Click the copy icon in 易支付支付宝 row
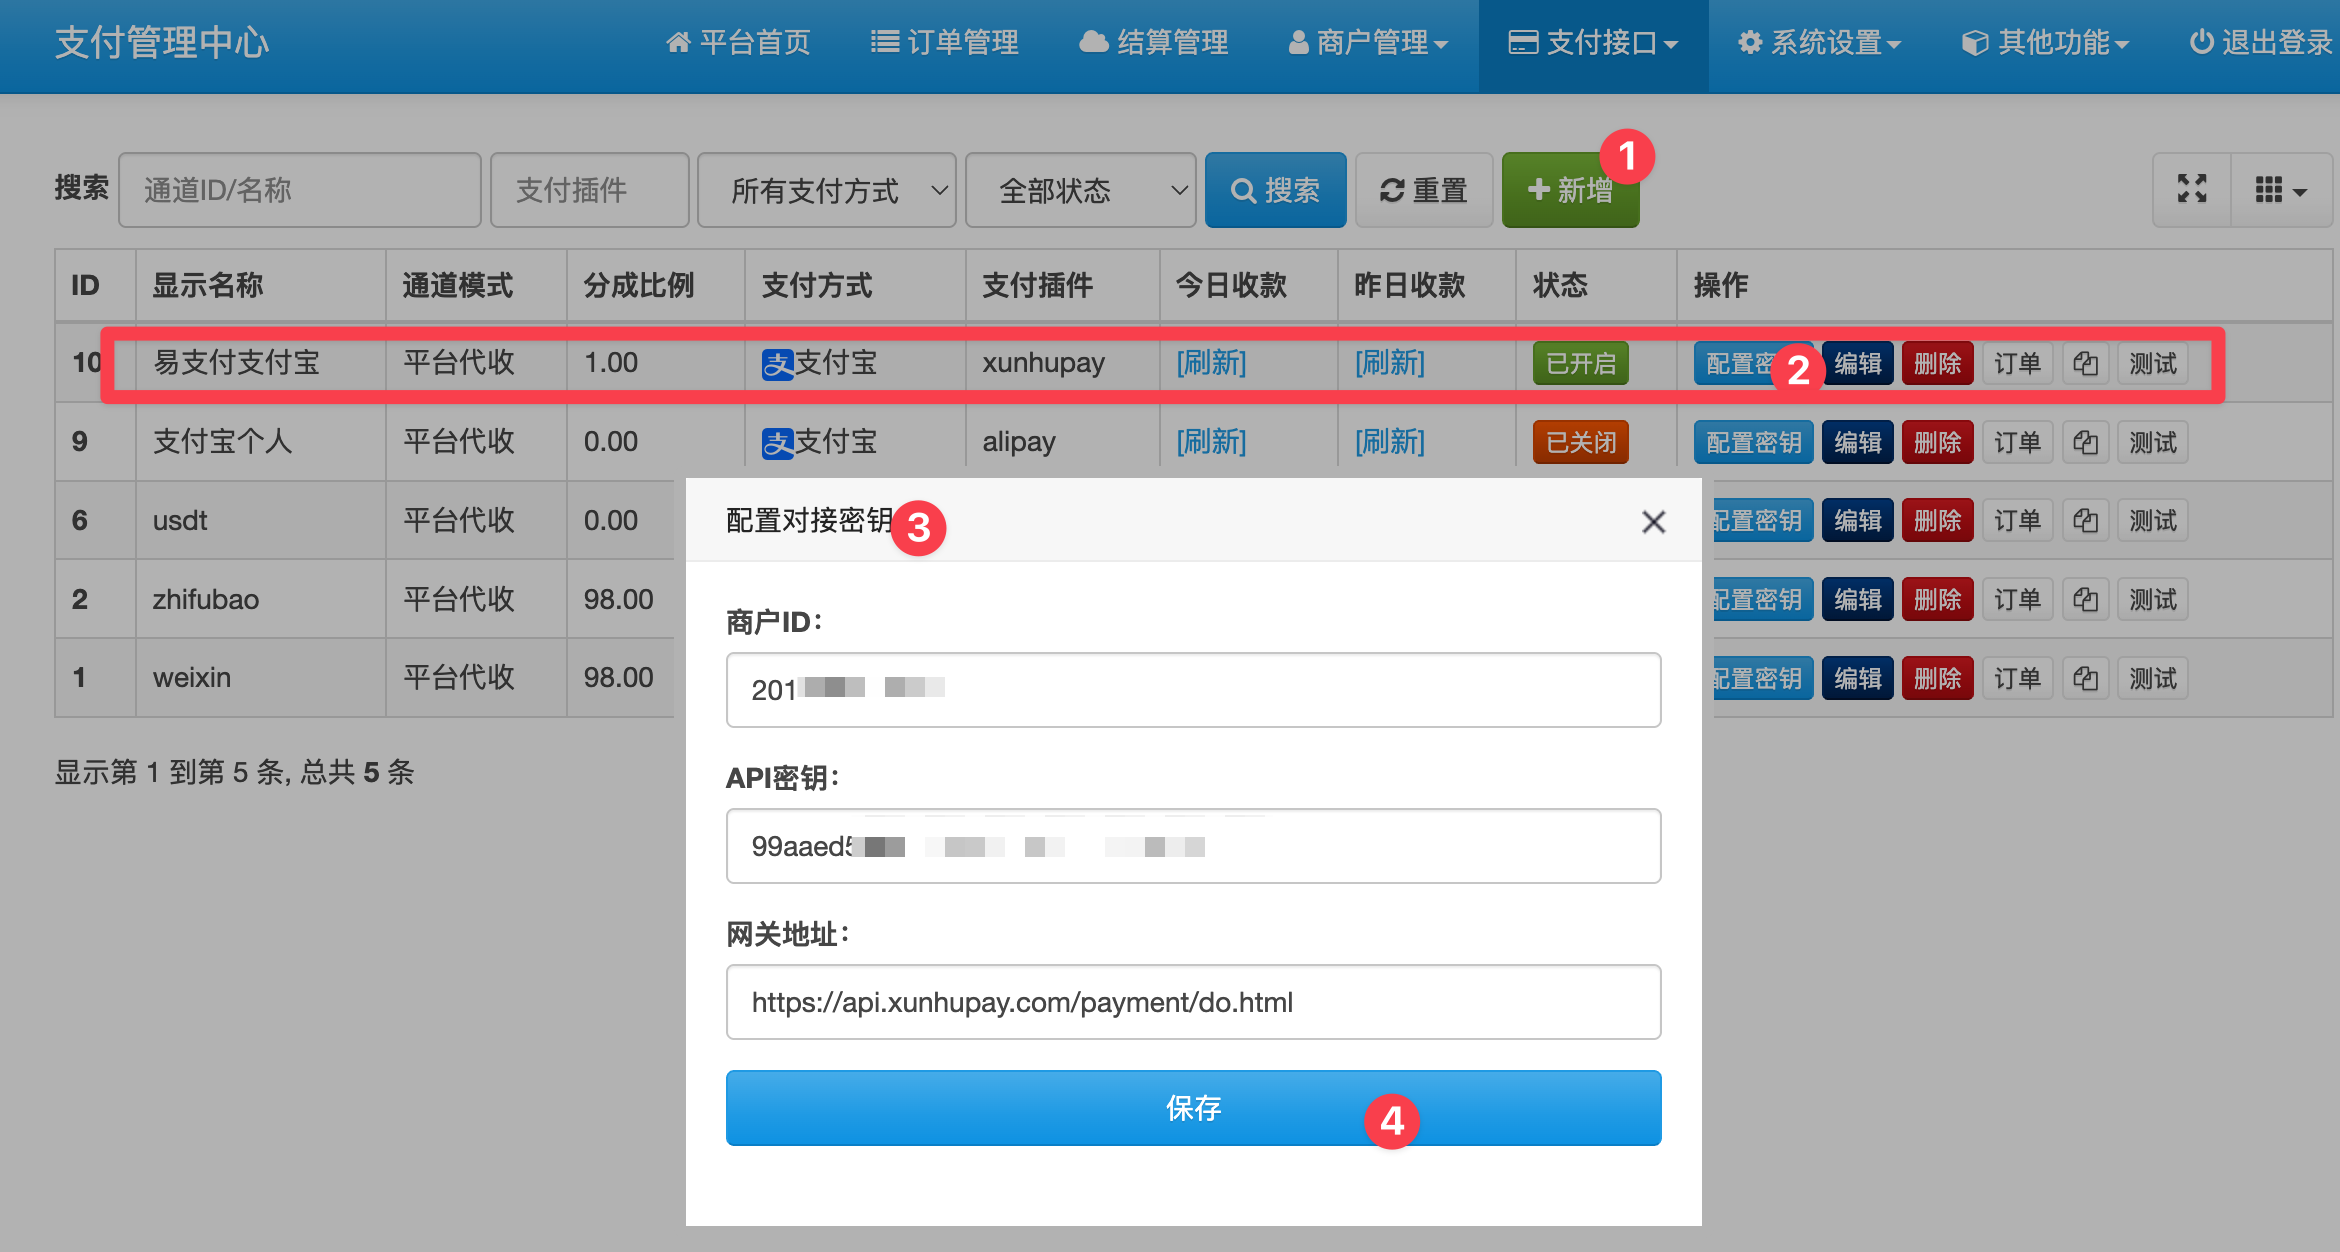The image size is (2340, 1252). (x=2085, y=363)
